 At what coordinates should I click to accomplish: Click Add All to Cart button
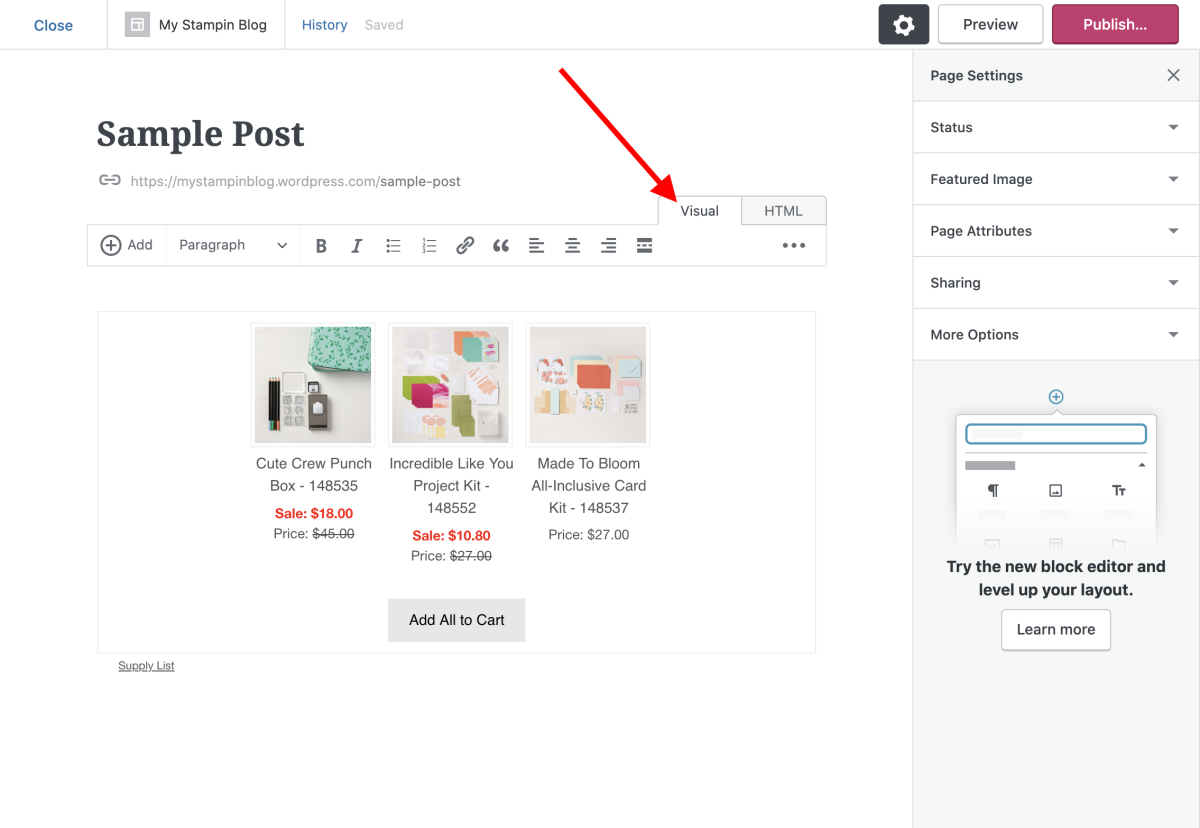[457, 620]
